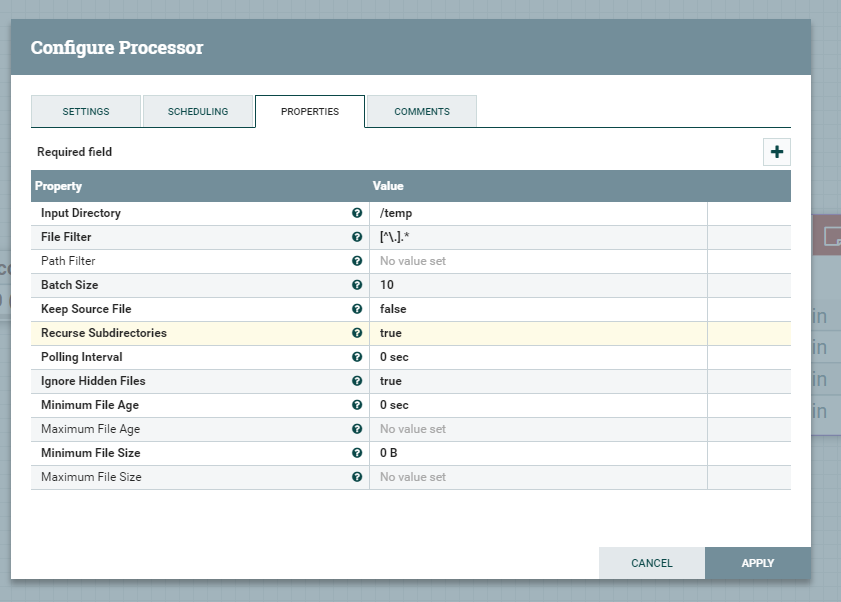841x602 pixels.
Task: Click help icon for Polling Interval
Action: (357, 357)
